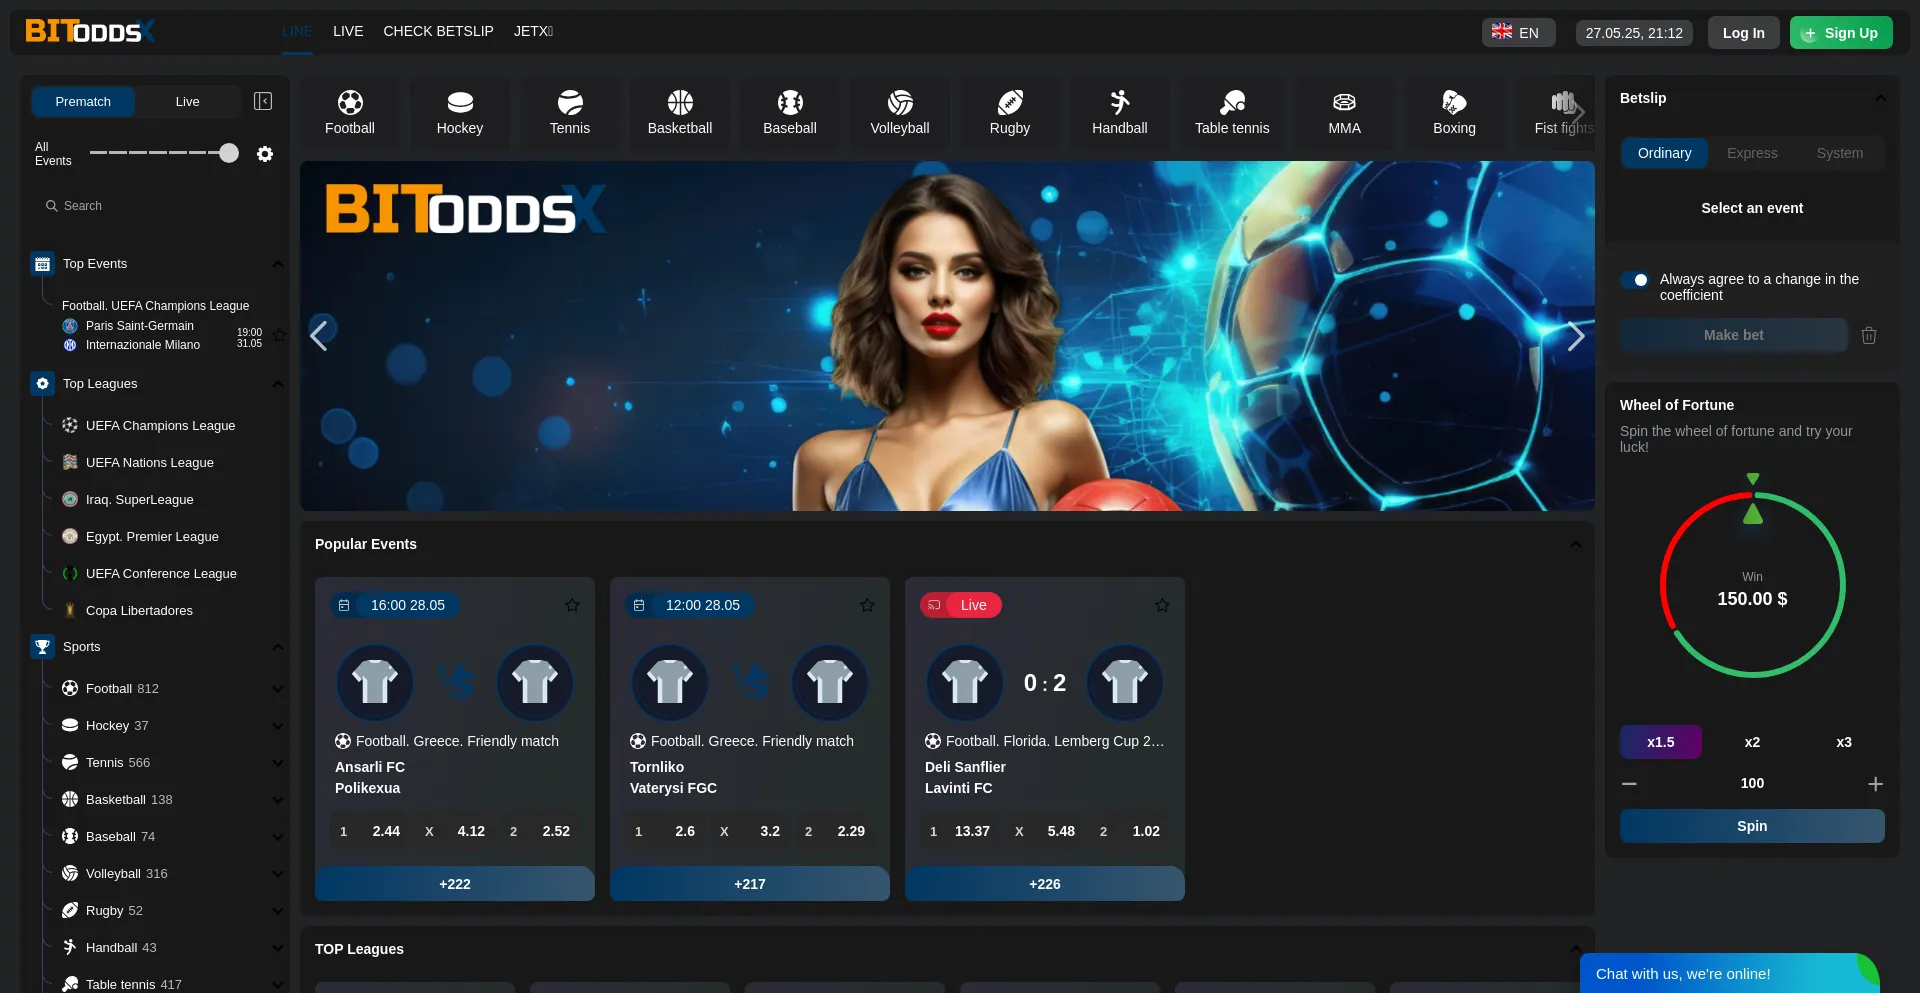Screen dimensions: 1920x993
Task: Pick odds 2.44 for Ansarli FC win
Action: click(372, 831)
